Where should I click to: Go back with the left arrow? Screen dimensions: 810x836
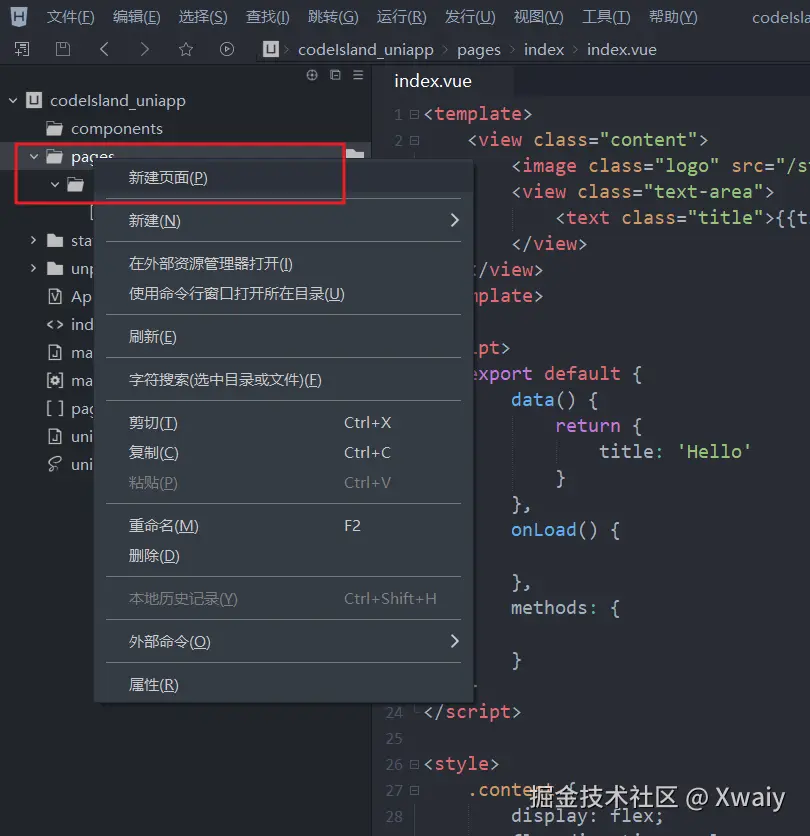(105, 49)
